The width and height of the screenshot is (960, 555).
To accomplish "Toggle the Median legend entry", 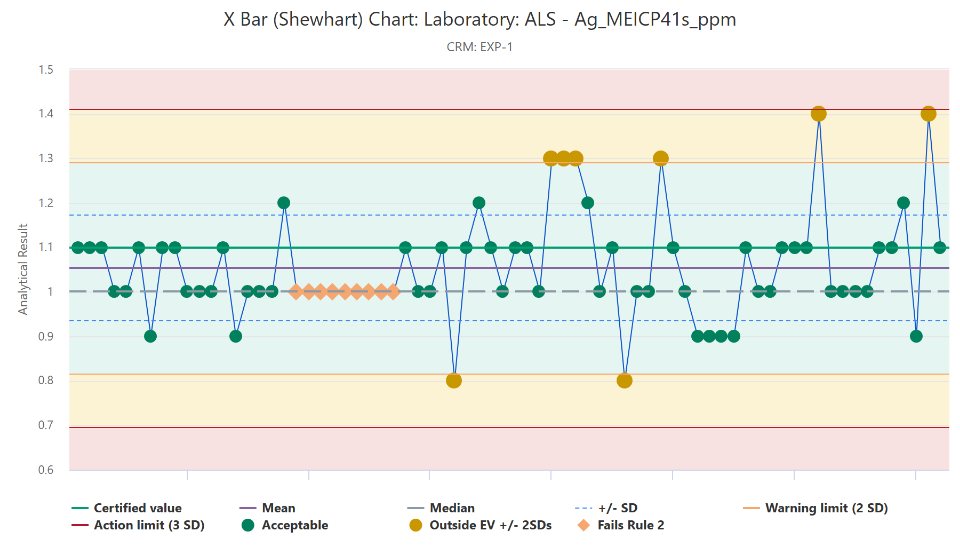I will (x=441, y=508).
